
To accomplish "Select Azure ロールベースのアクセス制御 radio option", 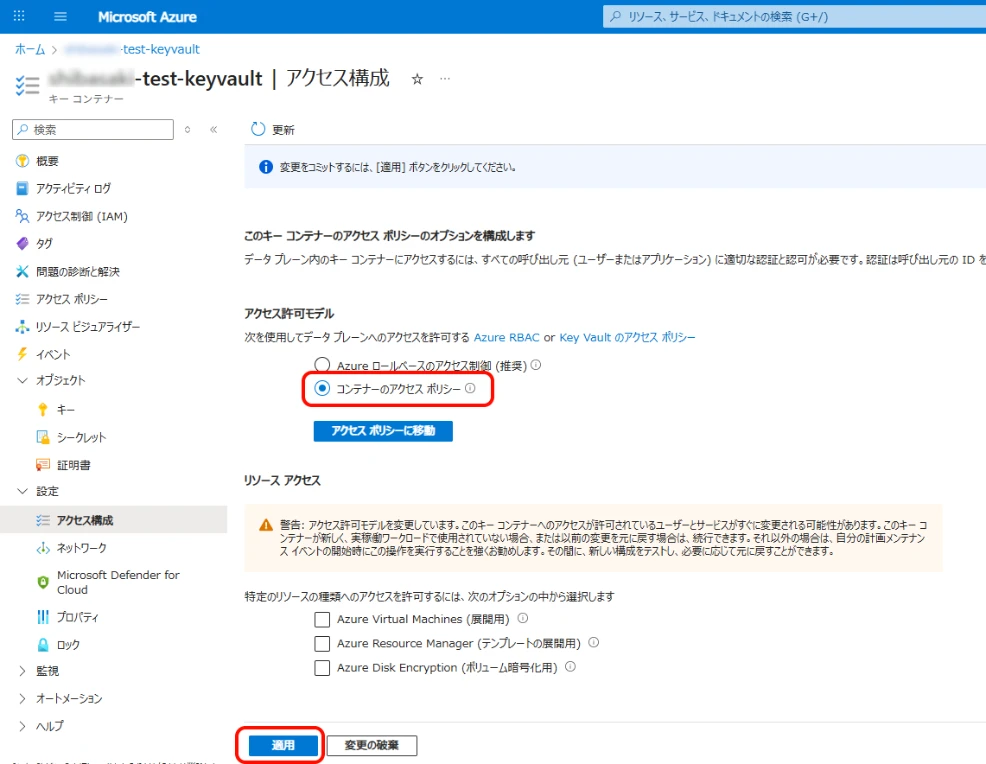I will pyautogui.click(x=322, y=365).
